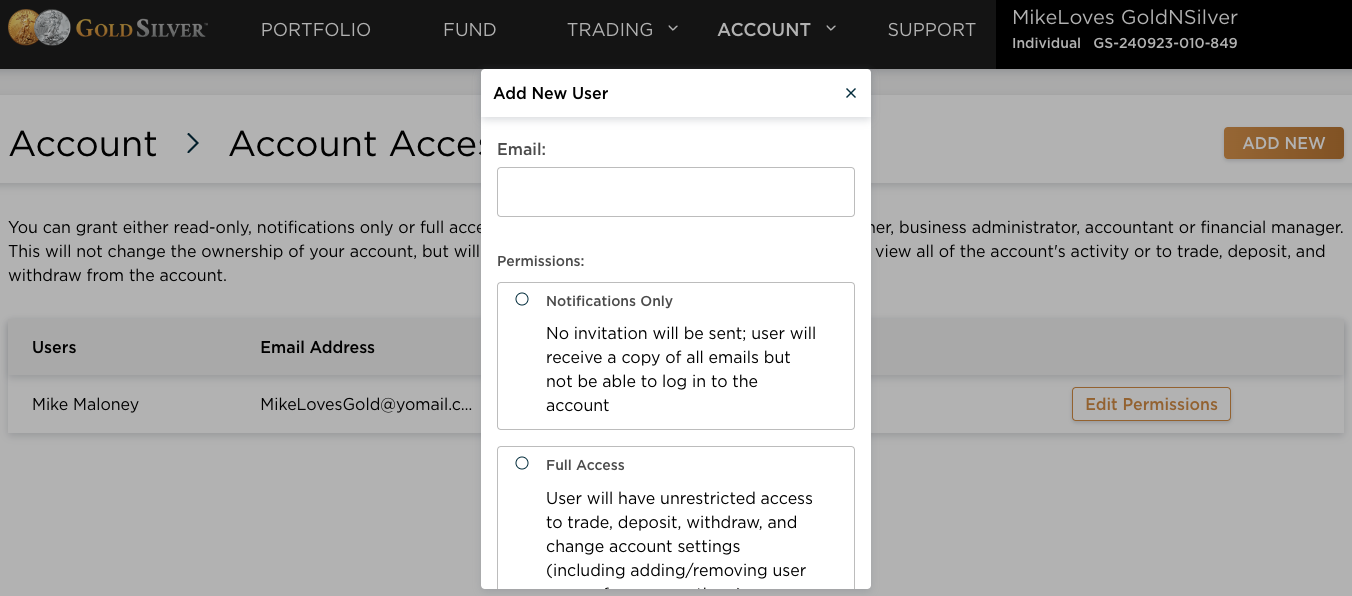Click the Trading menu label

coord(610,30)
